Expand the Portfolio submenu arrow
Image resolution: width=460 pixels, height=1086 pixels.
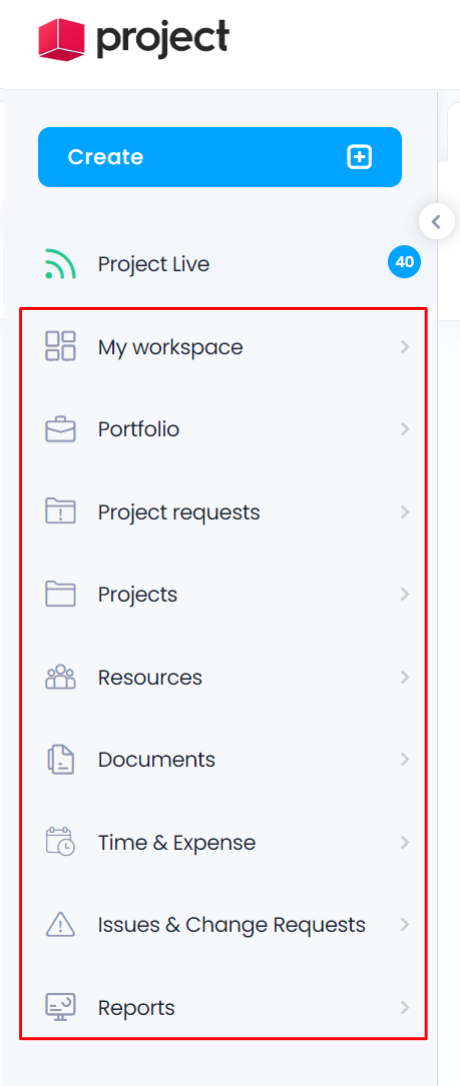(405, 429)
